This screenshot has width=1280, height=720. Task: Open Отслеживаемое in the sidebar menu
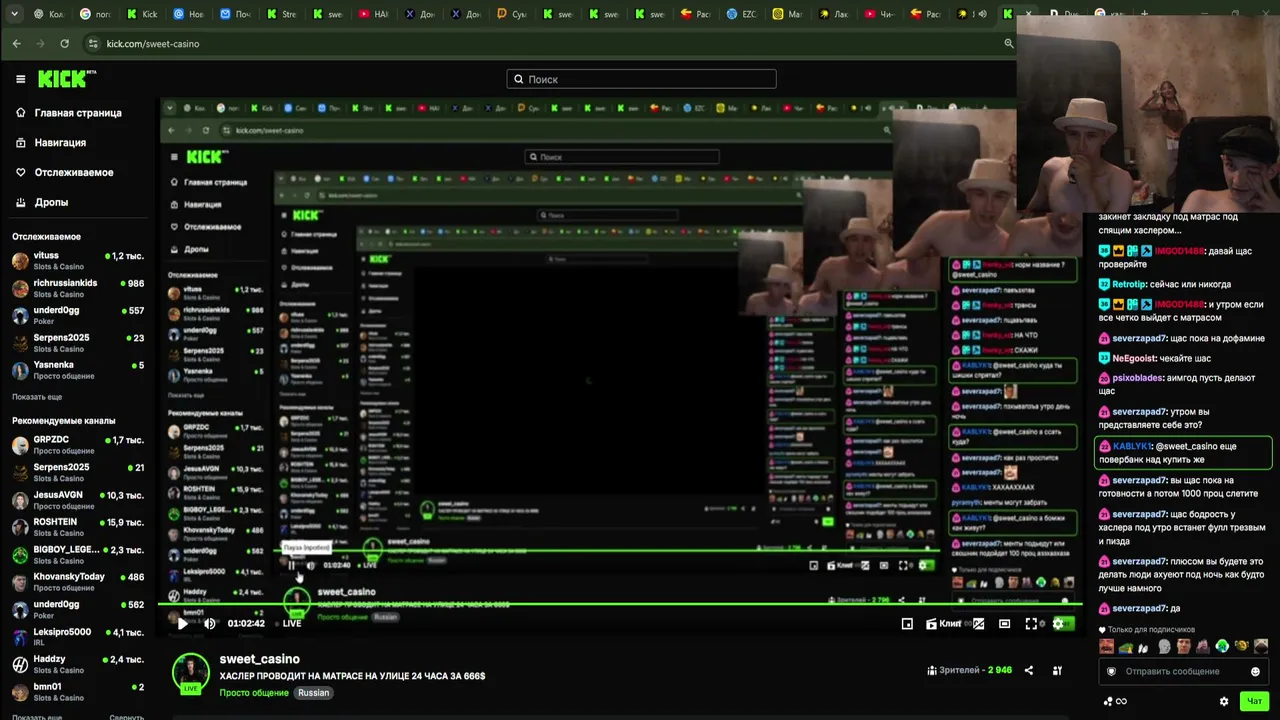tap(66, 172)
